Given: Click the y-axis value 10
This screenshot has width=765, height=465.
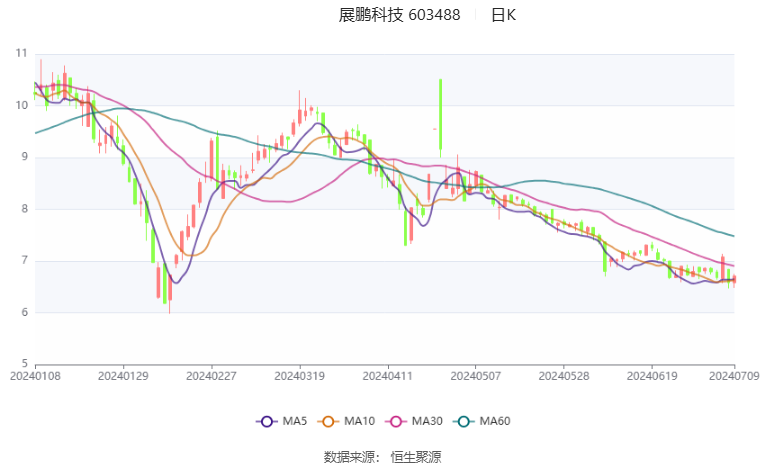Looking at the screenshot, I should click(x=21, y=105).
